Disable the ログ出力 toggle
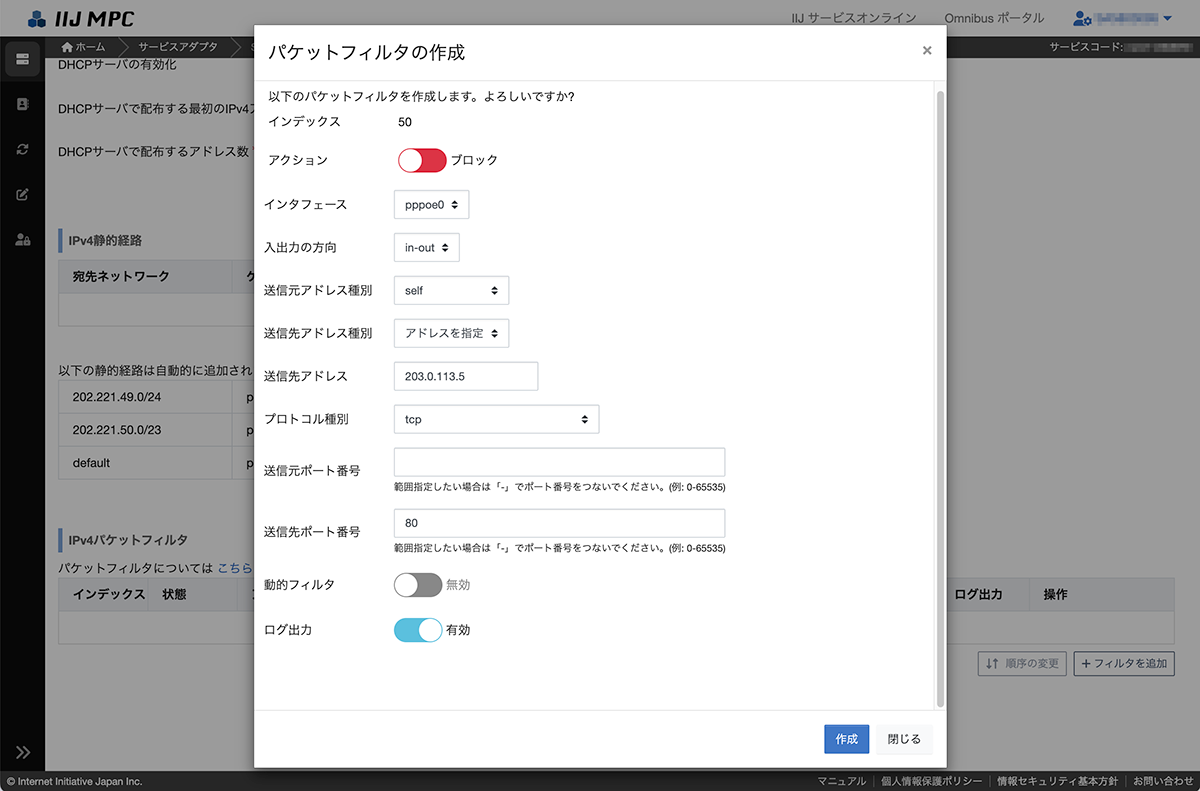The height and width of the screenshot is (791, 1200). pos(418,630)
